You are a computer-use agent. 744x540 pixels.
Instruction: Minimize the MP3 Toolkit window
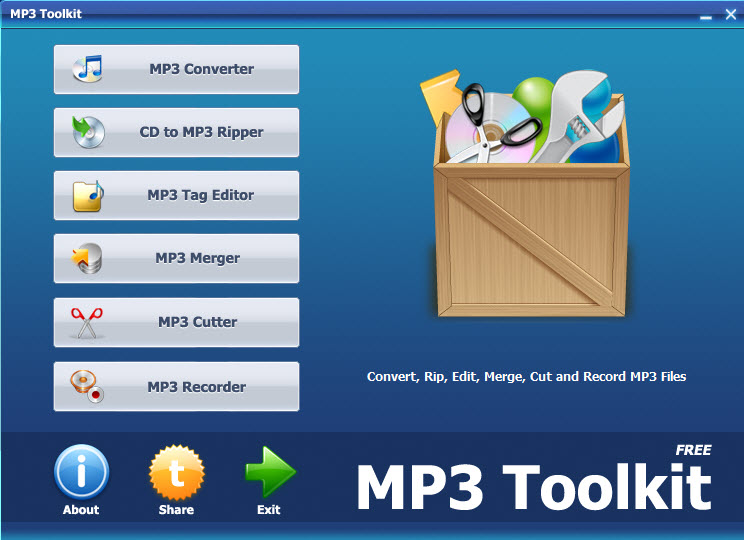pyautogui.click(x=706, y=16)
